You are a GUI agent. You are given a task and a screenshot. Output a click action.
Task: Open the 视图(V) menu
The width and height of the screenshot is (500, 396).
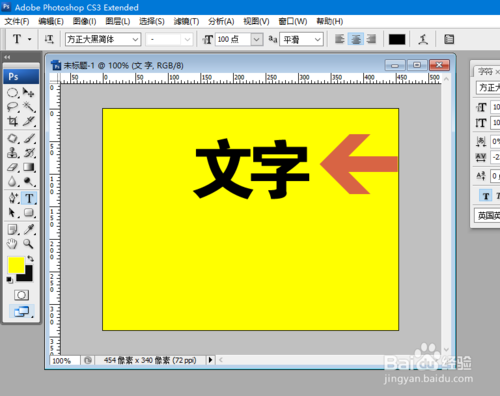[256, 22]
